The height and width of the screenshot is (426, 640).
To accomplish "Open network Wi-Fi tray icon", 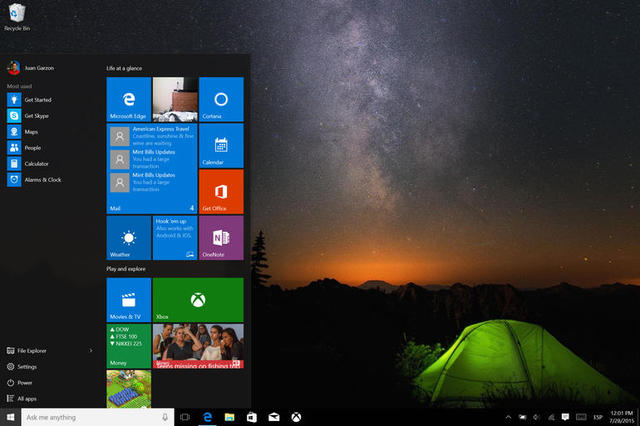I will pyautogui.click(x=551, y=417).
